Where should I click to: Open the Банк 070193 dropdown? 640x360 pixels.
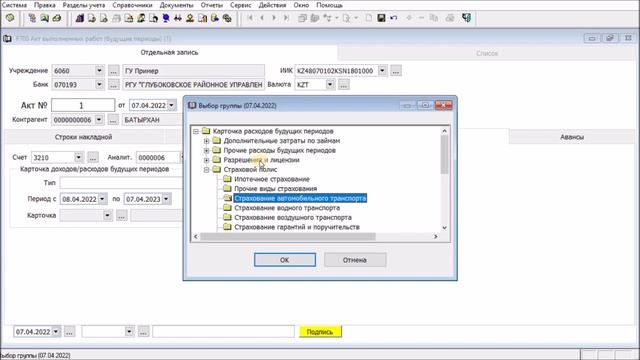[99, 84]
